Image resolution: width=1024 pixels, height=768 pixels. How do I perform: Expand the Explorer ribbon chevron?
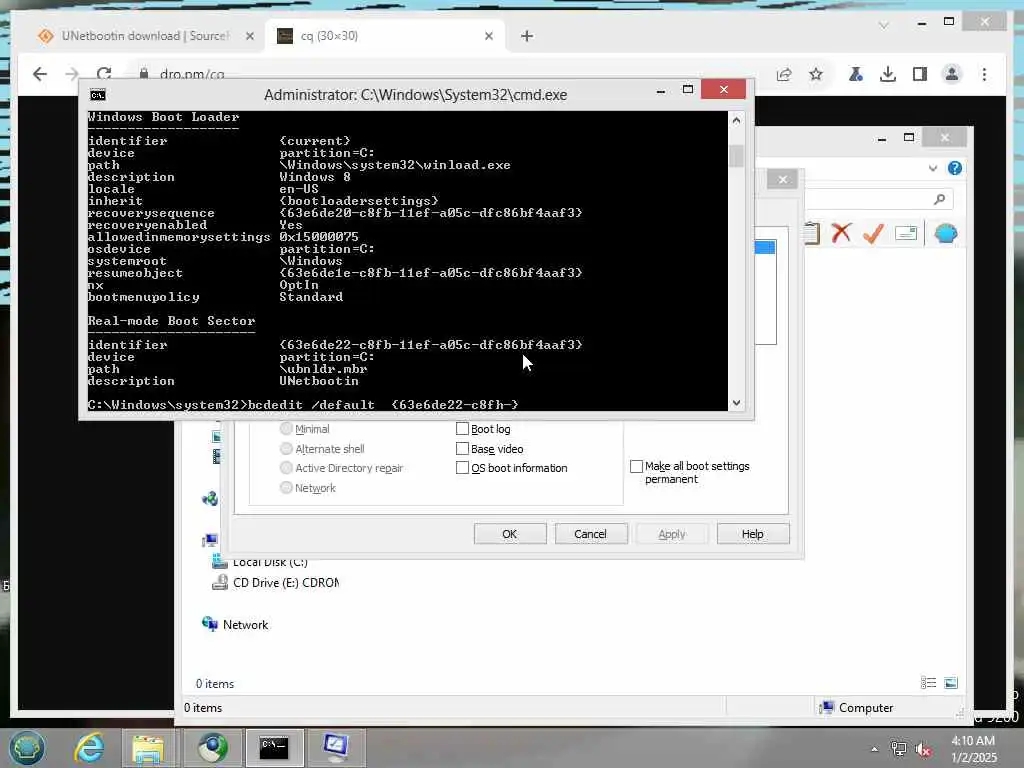click(933, 168)
